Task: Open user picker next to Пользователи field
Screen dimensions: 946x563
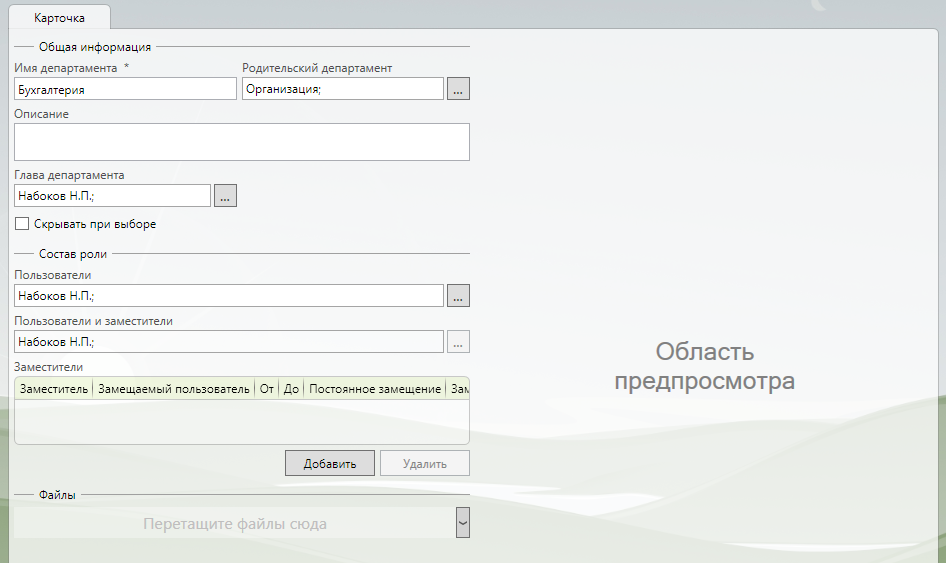Action: pos(458,295)
